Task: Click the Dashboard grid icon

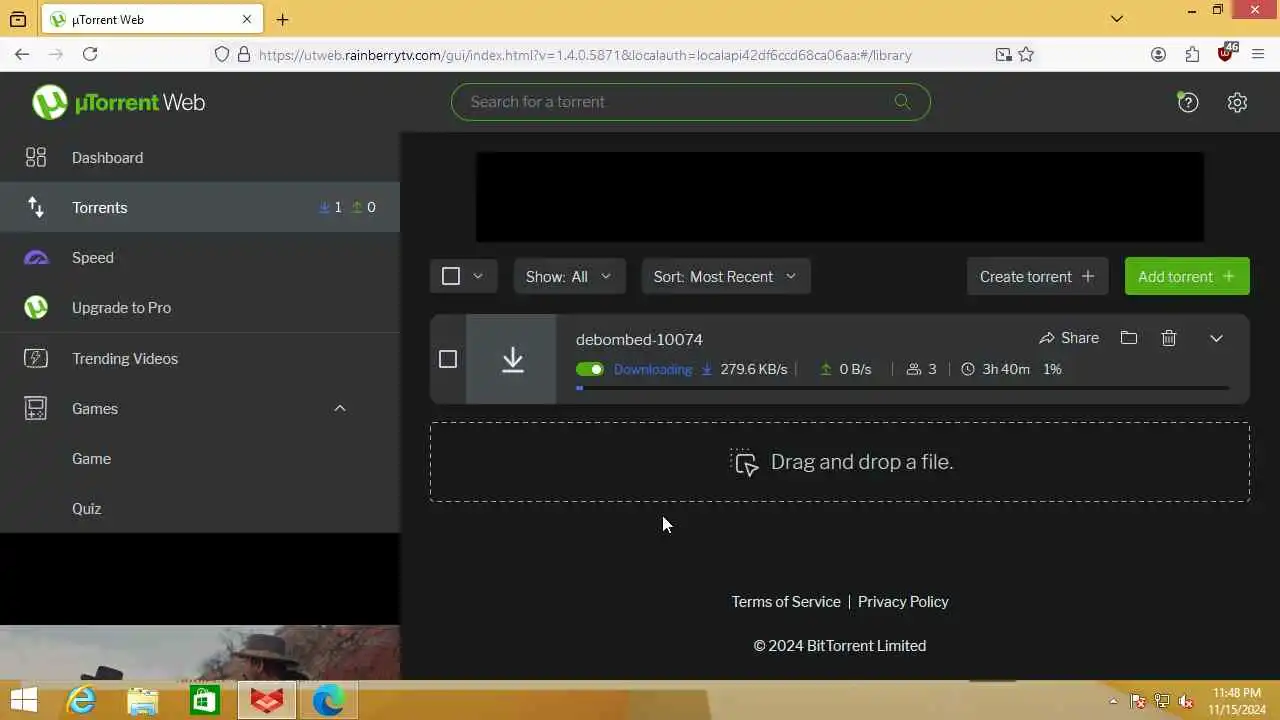Action: pyautogui.click(x=36, y=157)
